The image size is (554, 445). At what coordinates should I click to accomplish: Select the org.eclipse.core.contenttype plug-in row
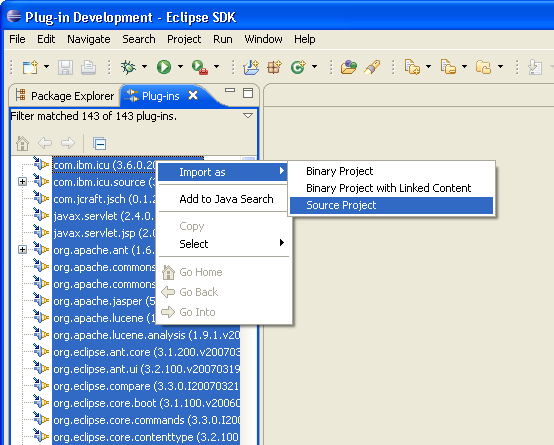click(146, 437)
